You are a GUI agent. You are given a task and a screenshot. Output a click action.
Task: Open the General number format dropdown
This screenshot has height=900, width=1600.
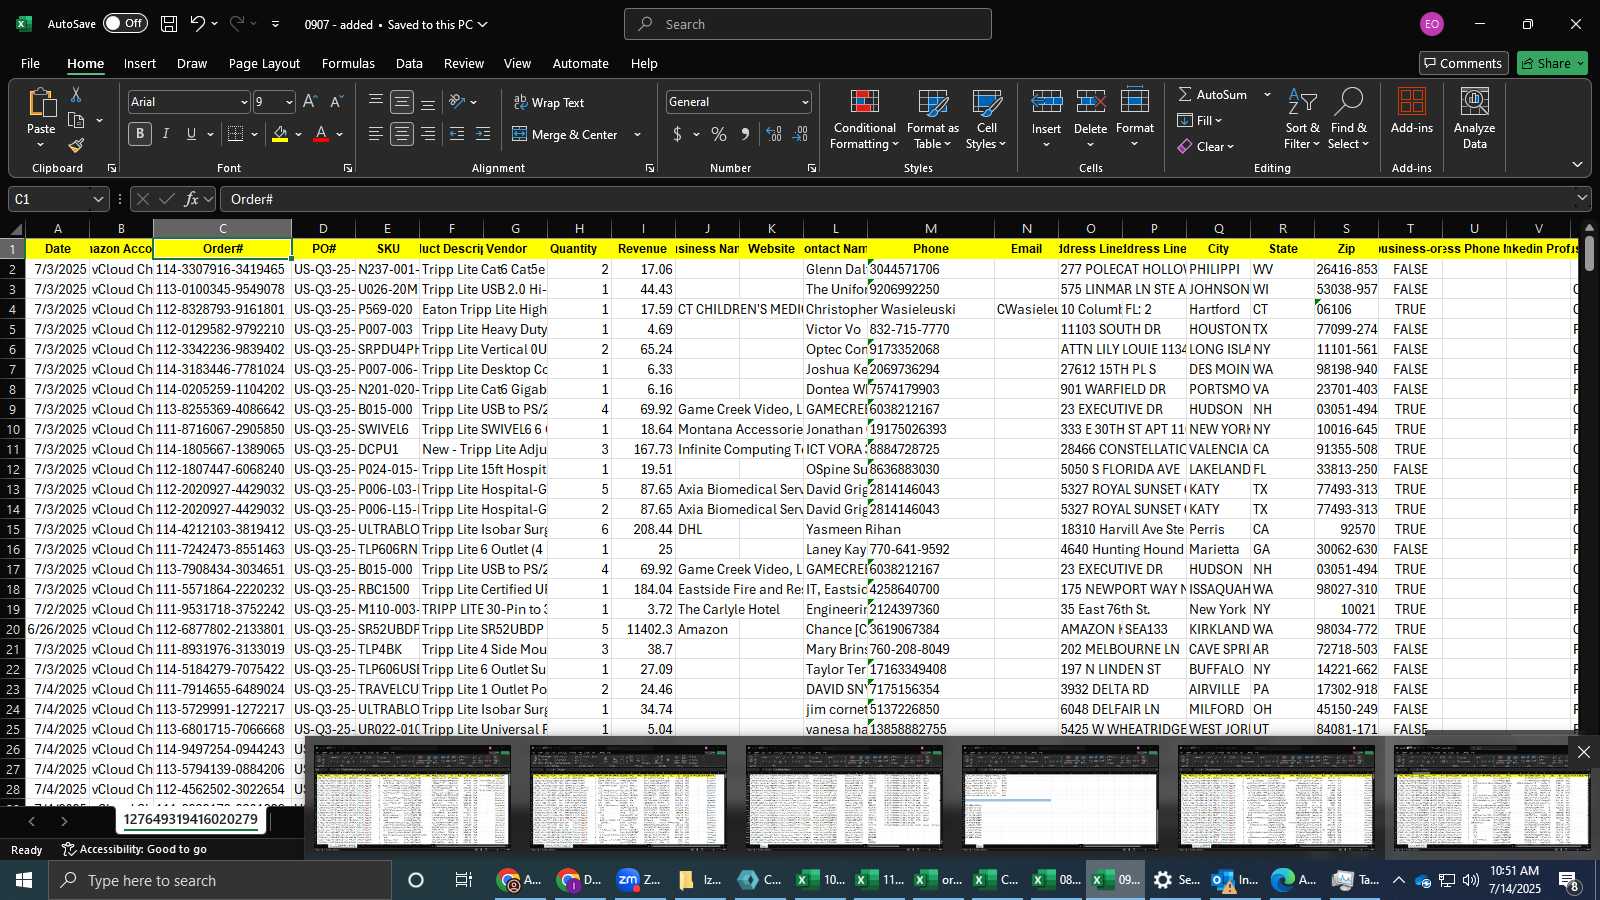(805, 102)
